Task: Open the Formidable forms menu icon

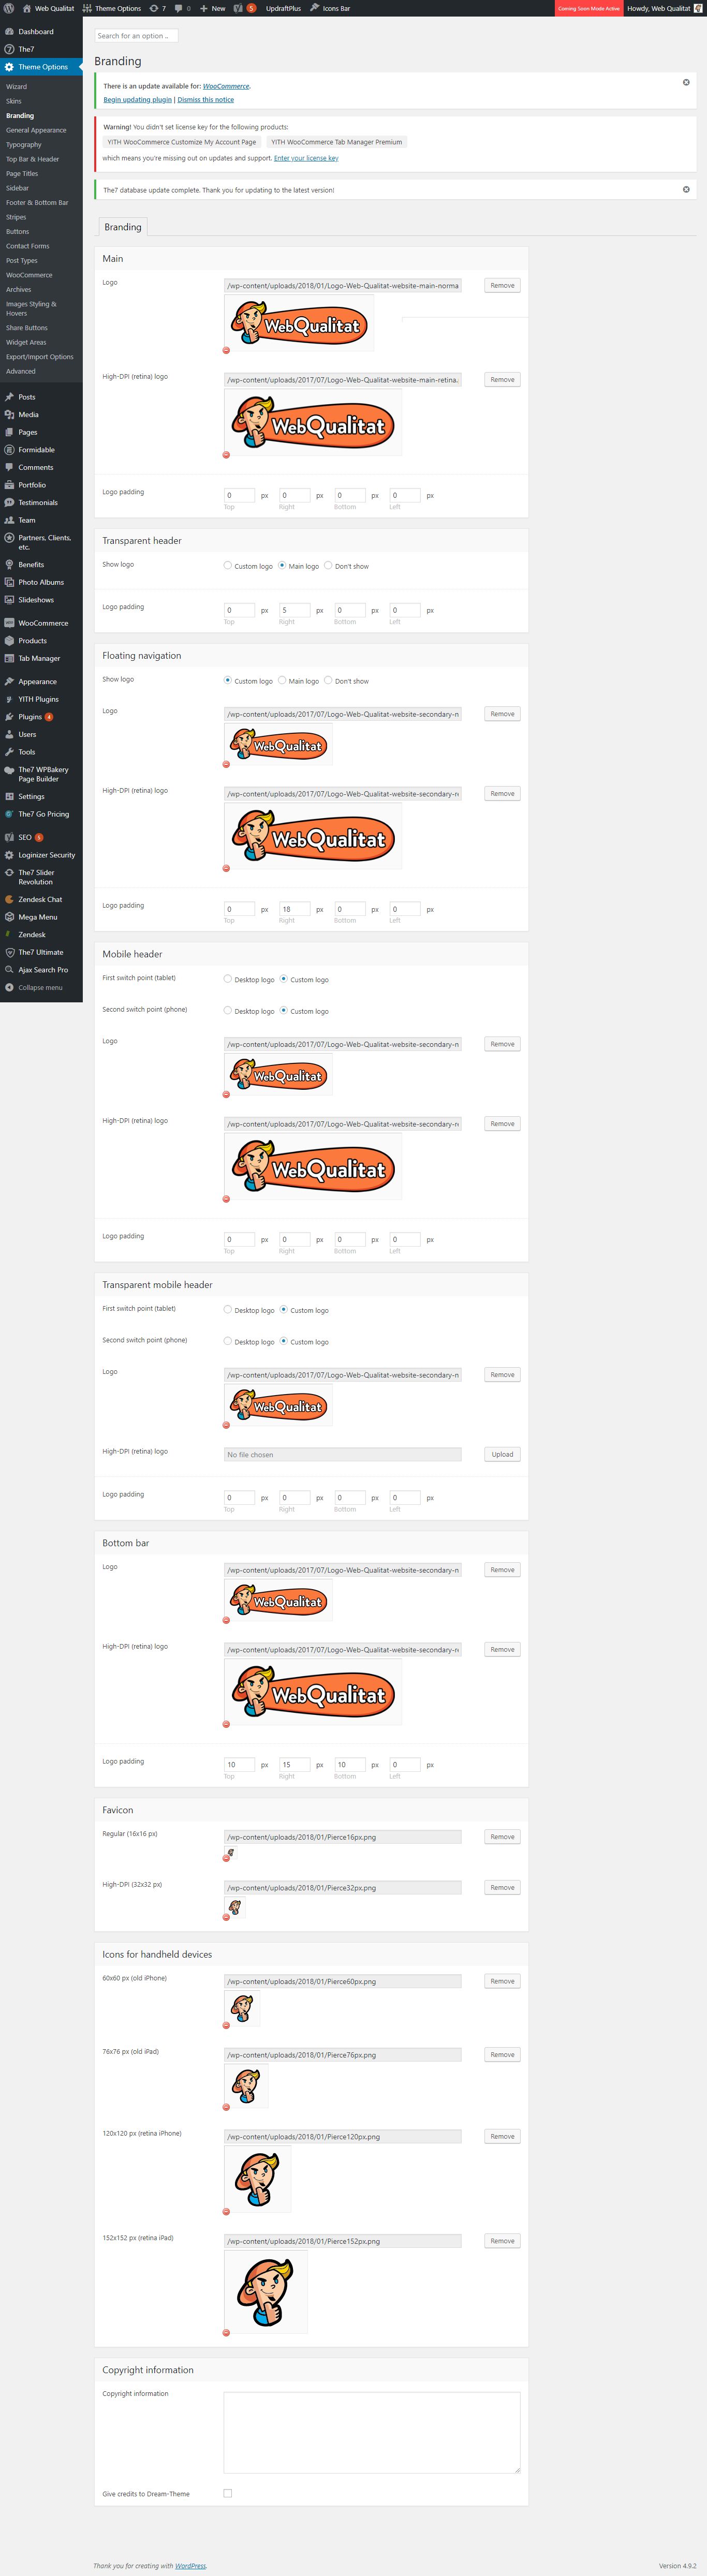Action: 9,450
